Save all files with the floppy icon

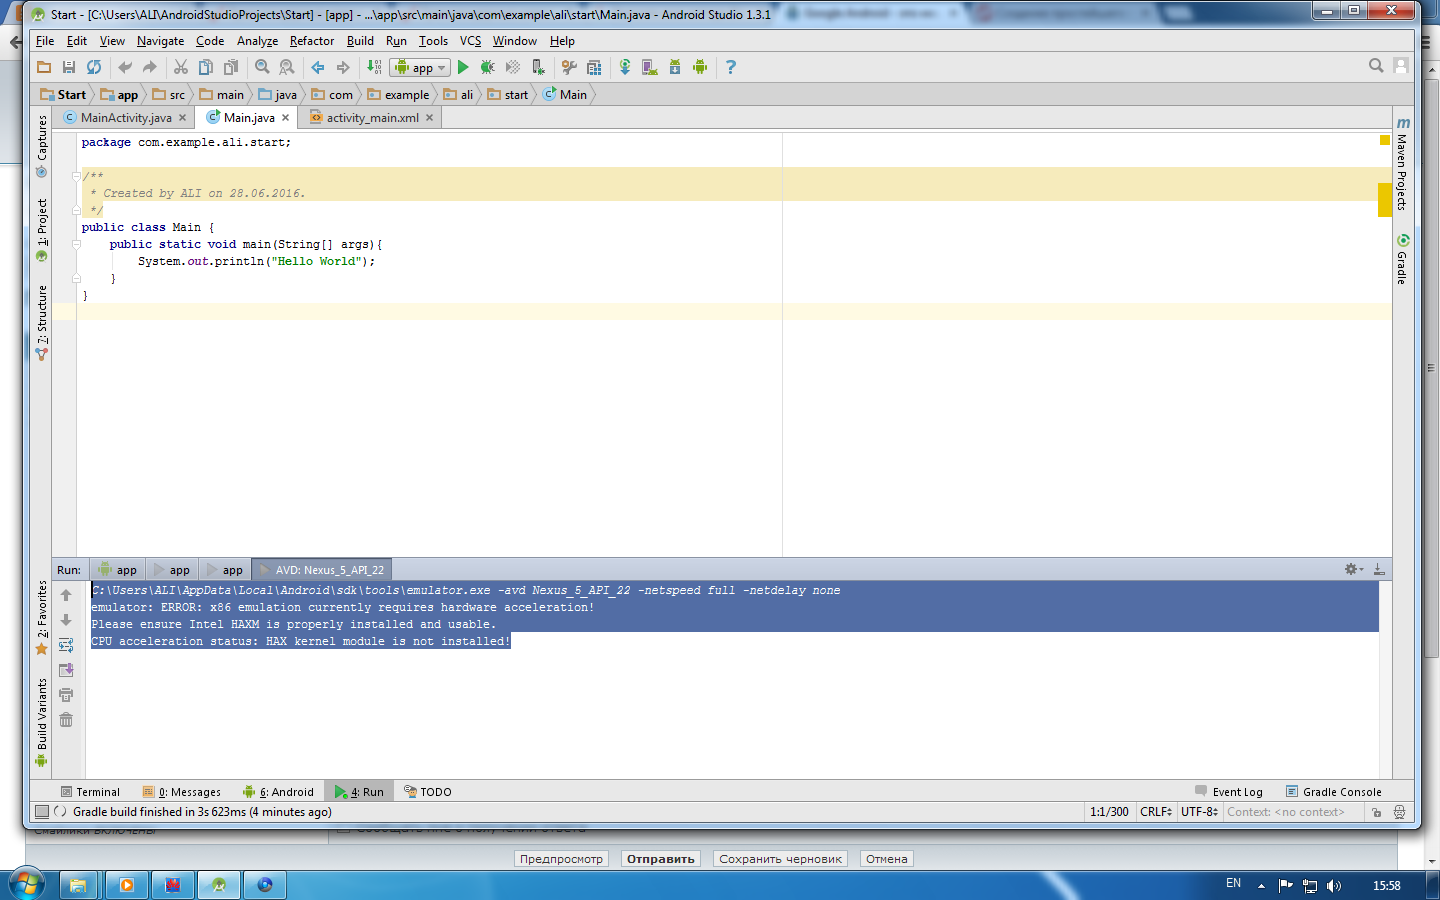point(69,67)
